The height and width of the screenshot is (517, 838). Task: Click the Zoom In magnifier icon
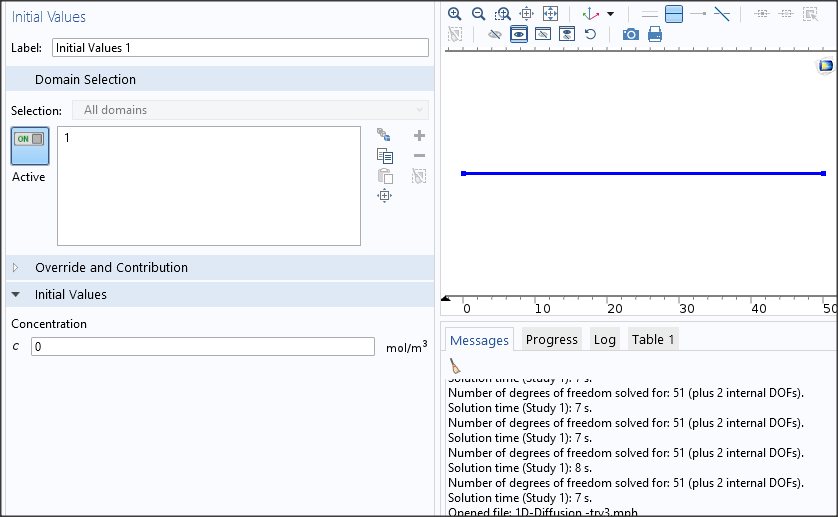click(454, 14)
